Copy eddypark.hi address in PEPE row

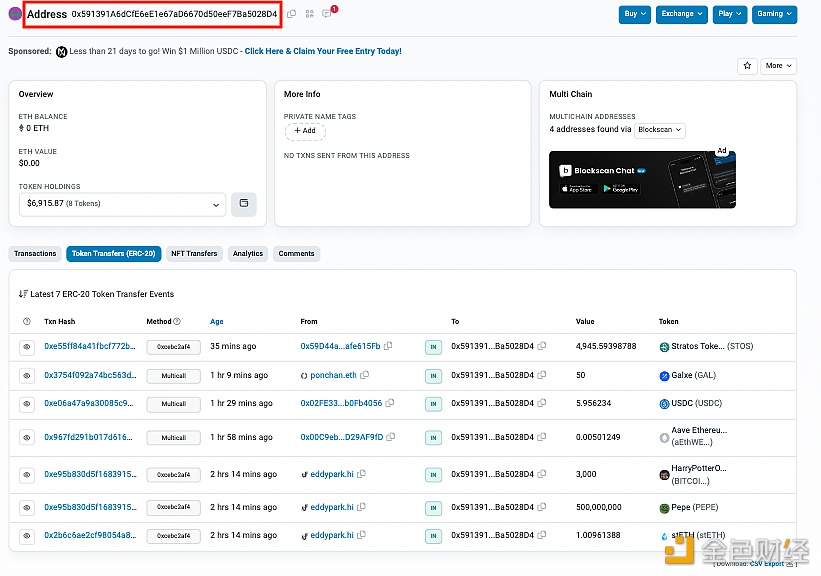(x=361, y=507)
